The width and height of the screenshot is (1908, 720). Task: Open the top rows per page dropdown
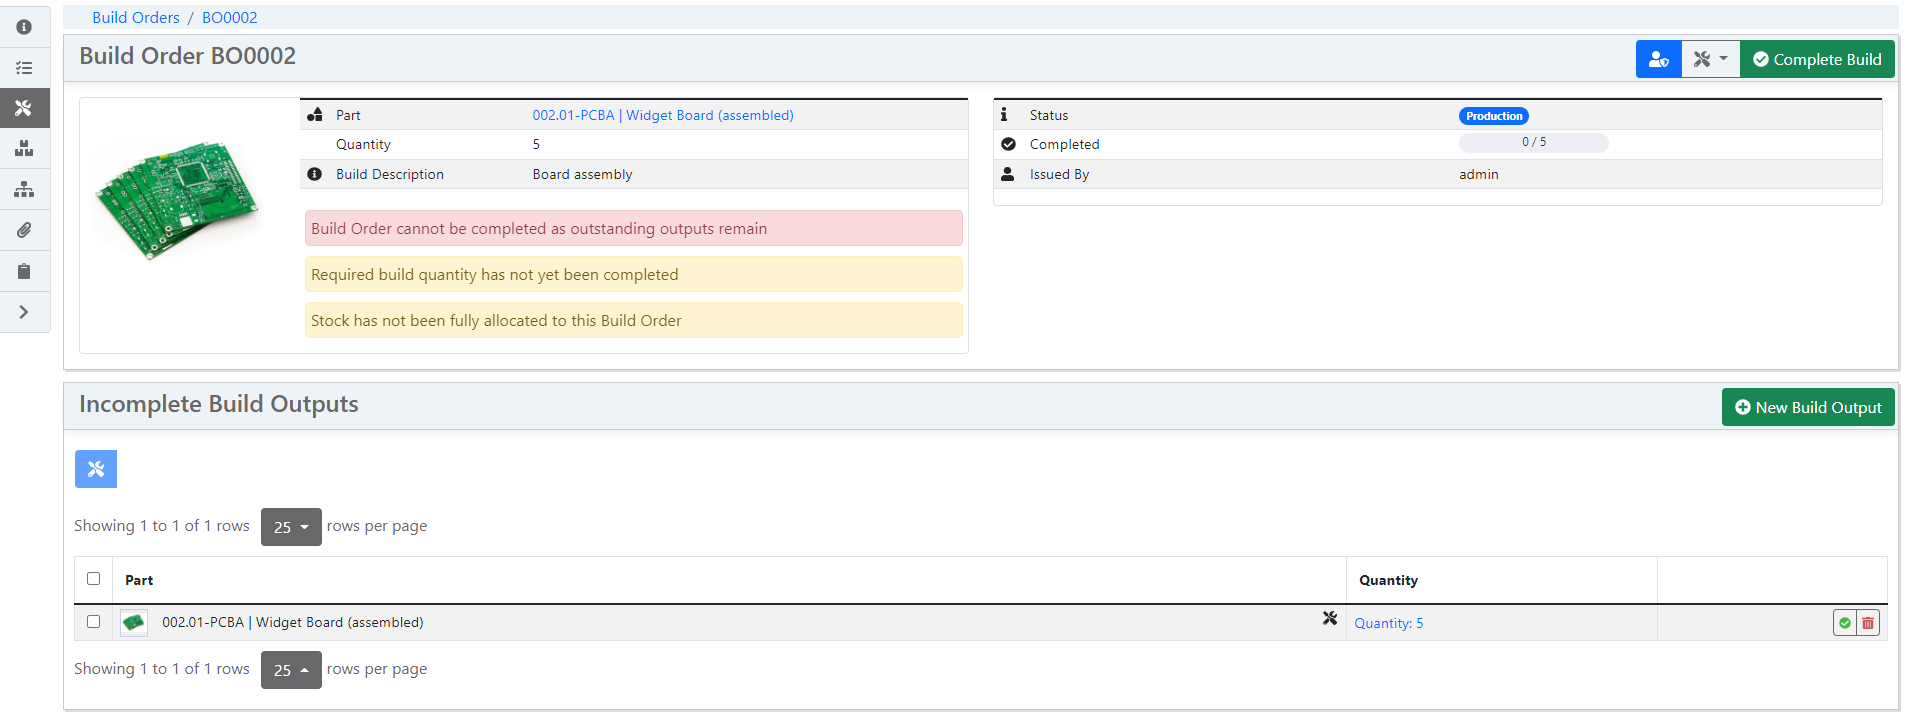coord(291,527)
